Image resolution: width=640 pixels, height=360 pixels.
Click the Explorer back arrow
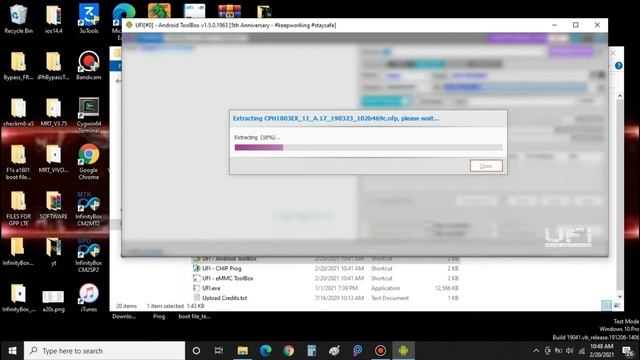(x=118, y=81)
